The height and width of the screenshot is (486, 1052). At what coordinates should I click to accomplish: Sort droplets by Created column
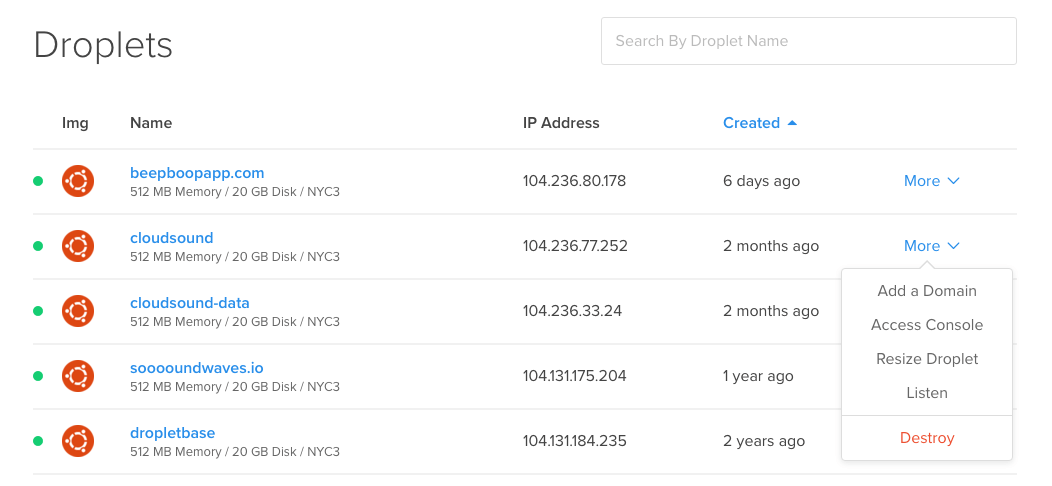[751, 123]
